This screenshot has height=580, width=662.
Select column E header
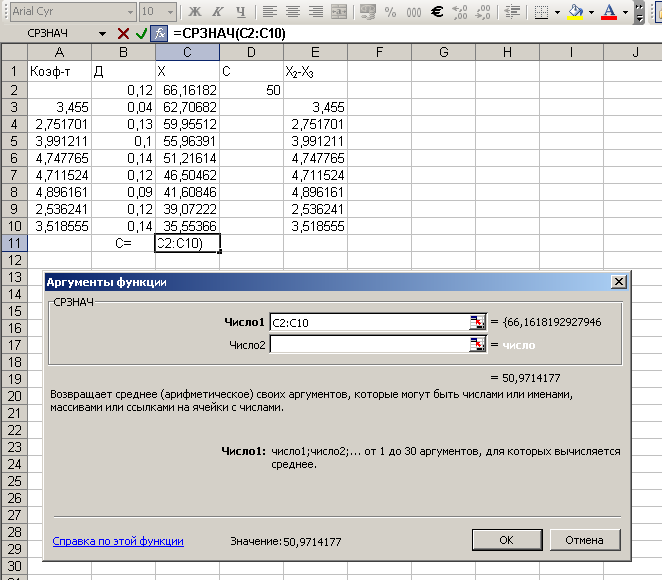point(315,52)
